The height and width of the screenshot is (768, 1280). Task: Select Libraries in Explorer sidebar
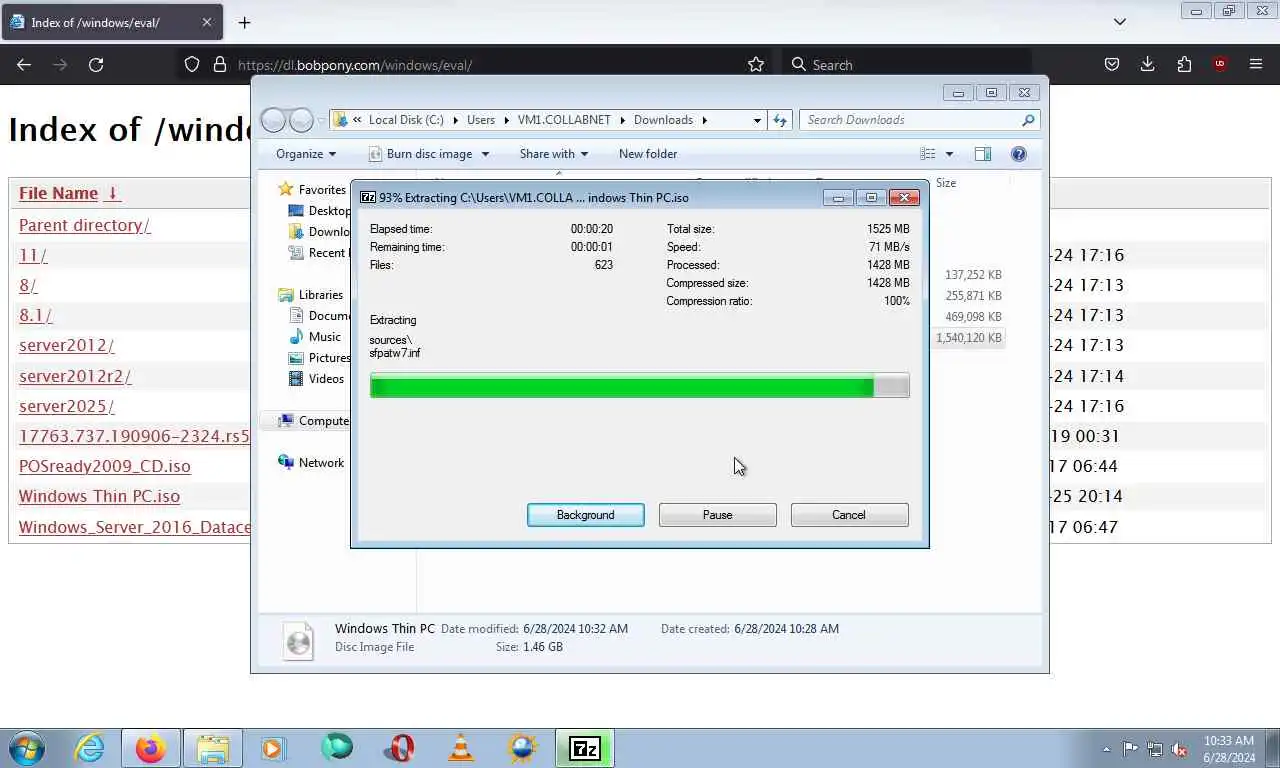click(320, 295)
